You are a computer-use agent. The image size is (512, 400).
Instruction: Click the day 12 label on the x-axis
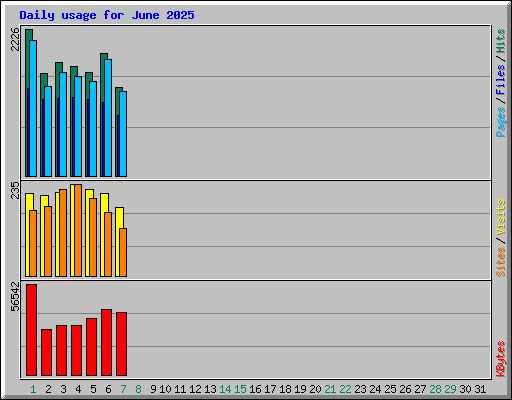point(195,389)
